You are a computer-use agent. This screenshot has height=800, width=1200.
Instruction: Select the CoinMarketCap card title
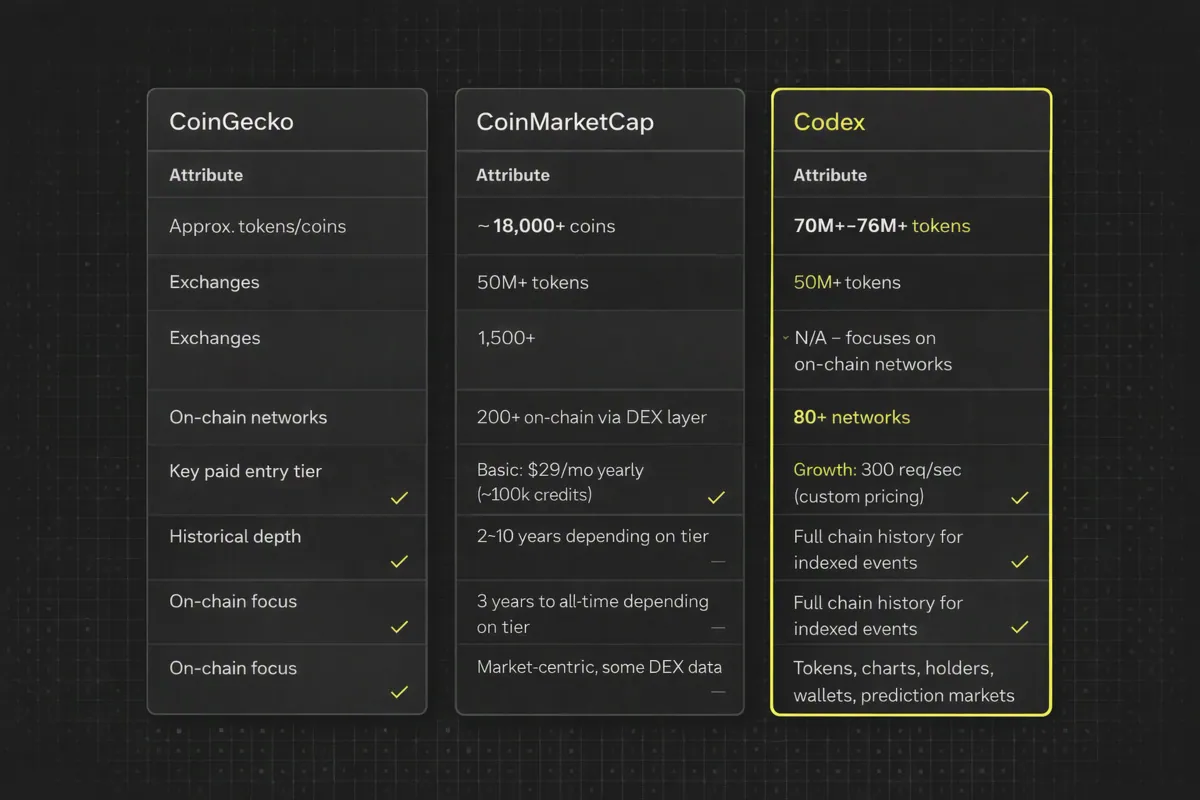[x=565, y=122]
